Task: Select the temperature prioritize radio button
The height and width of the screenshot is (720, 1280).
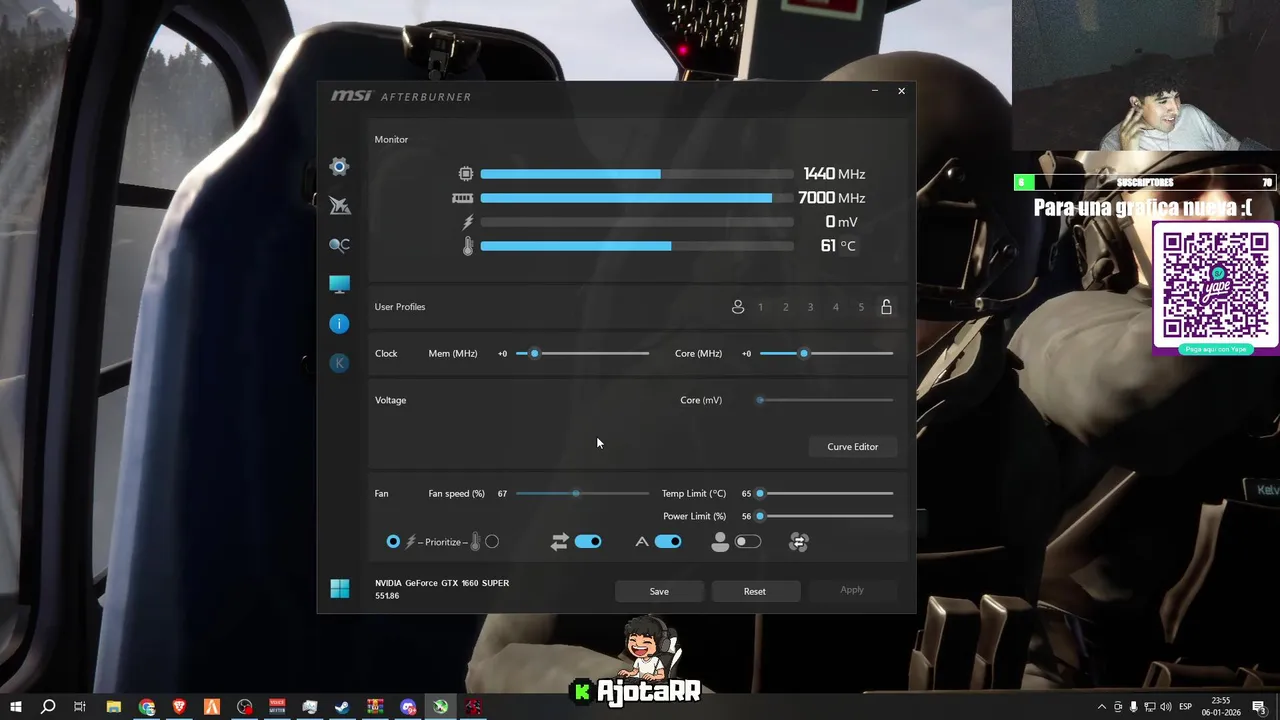Action: click(x=492, y=542)
